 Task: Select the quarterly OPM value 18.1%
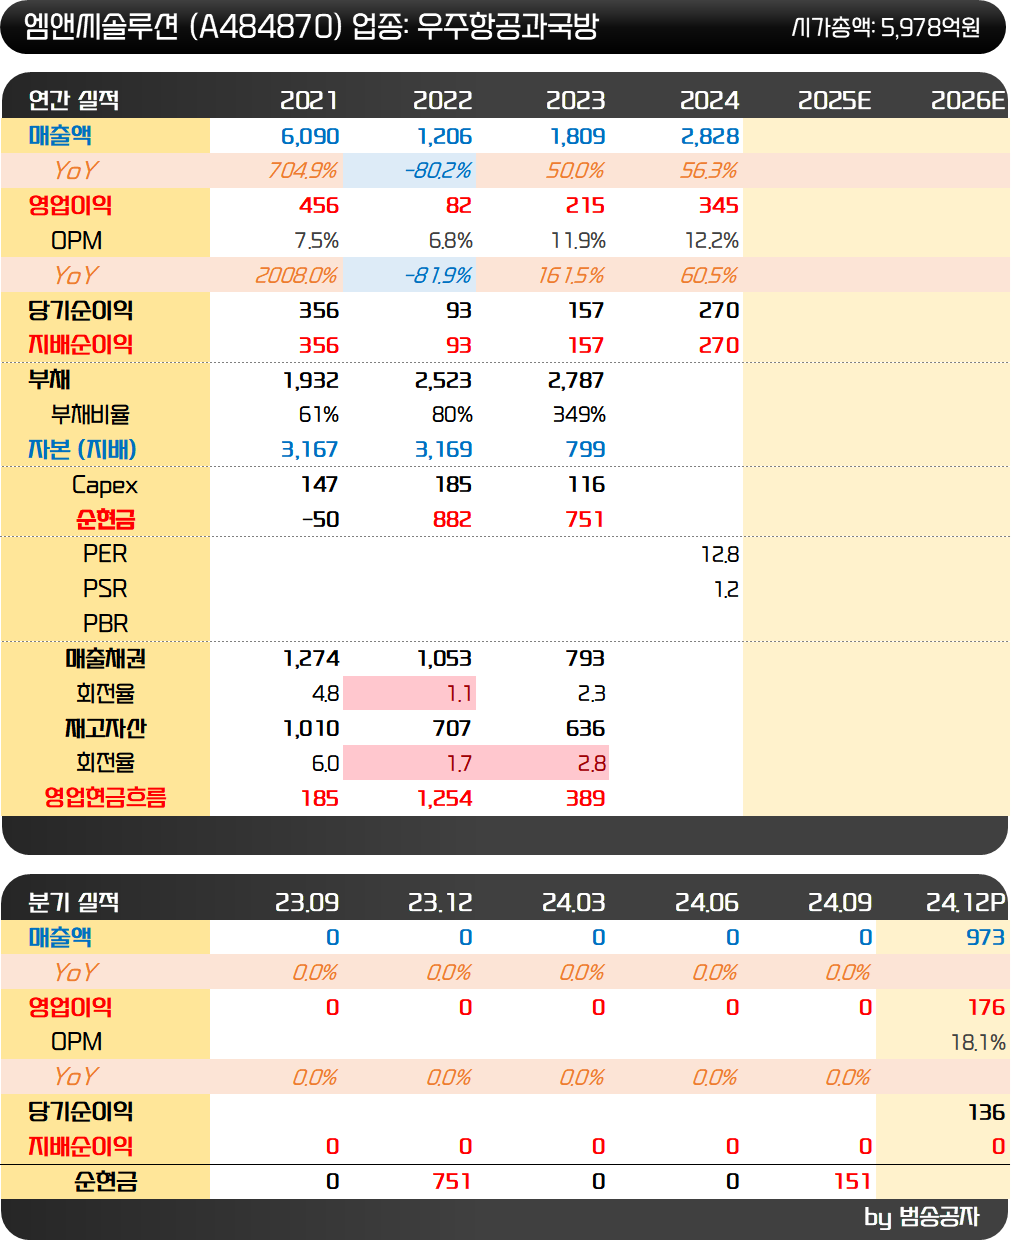pyautogui.click(x=978, y=1043)
